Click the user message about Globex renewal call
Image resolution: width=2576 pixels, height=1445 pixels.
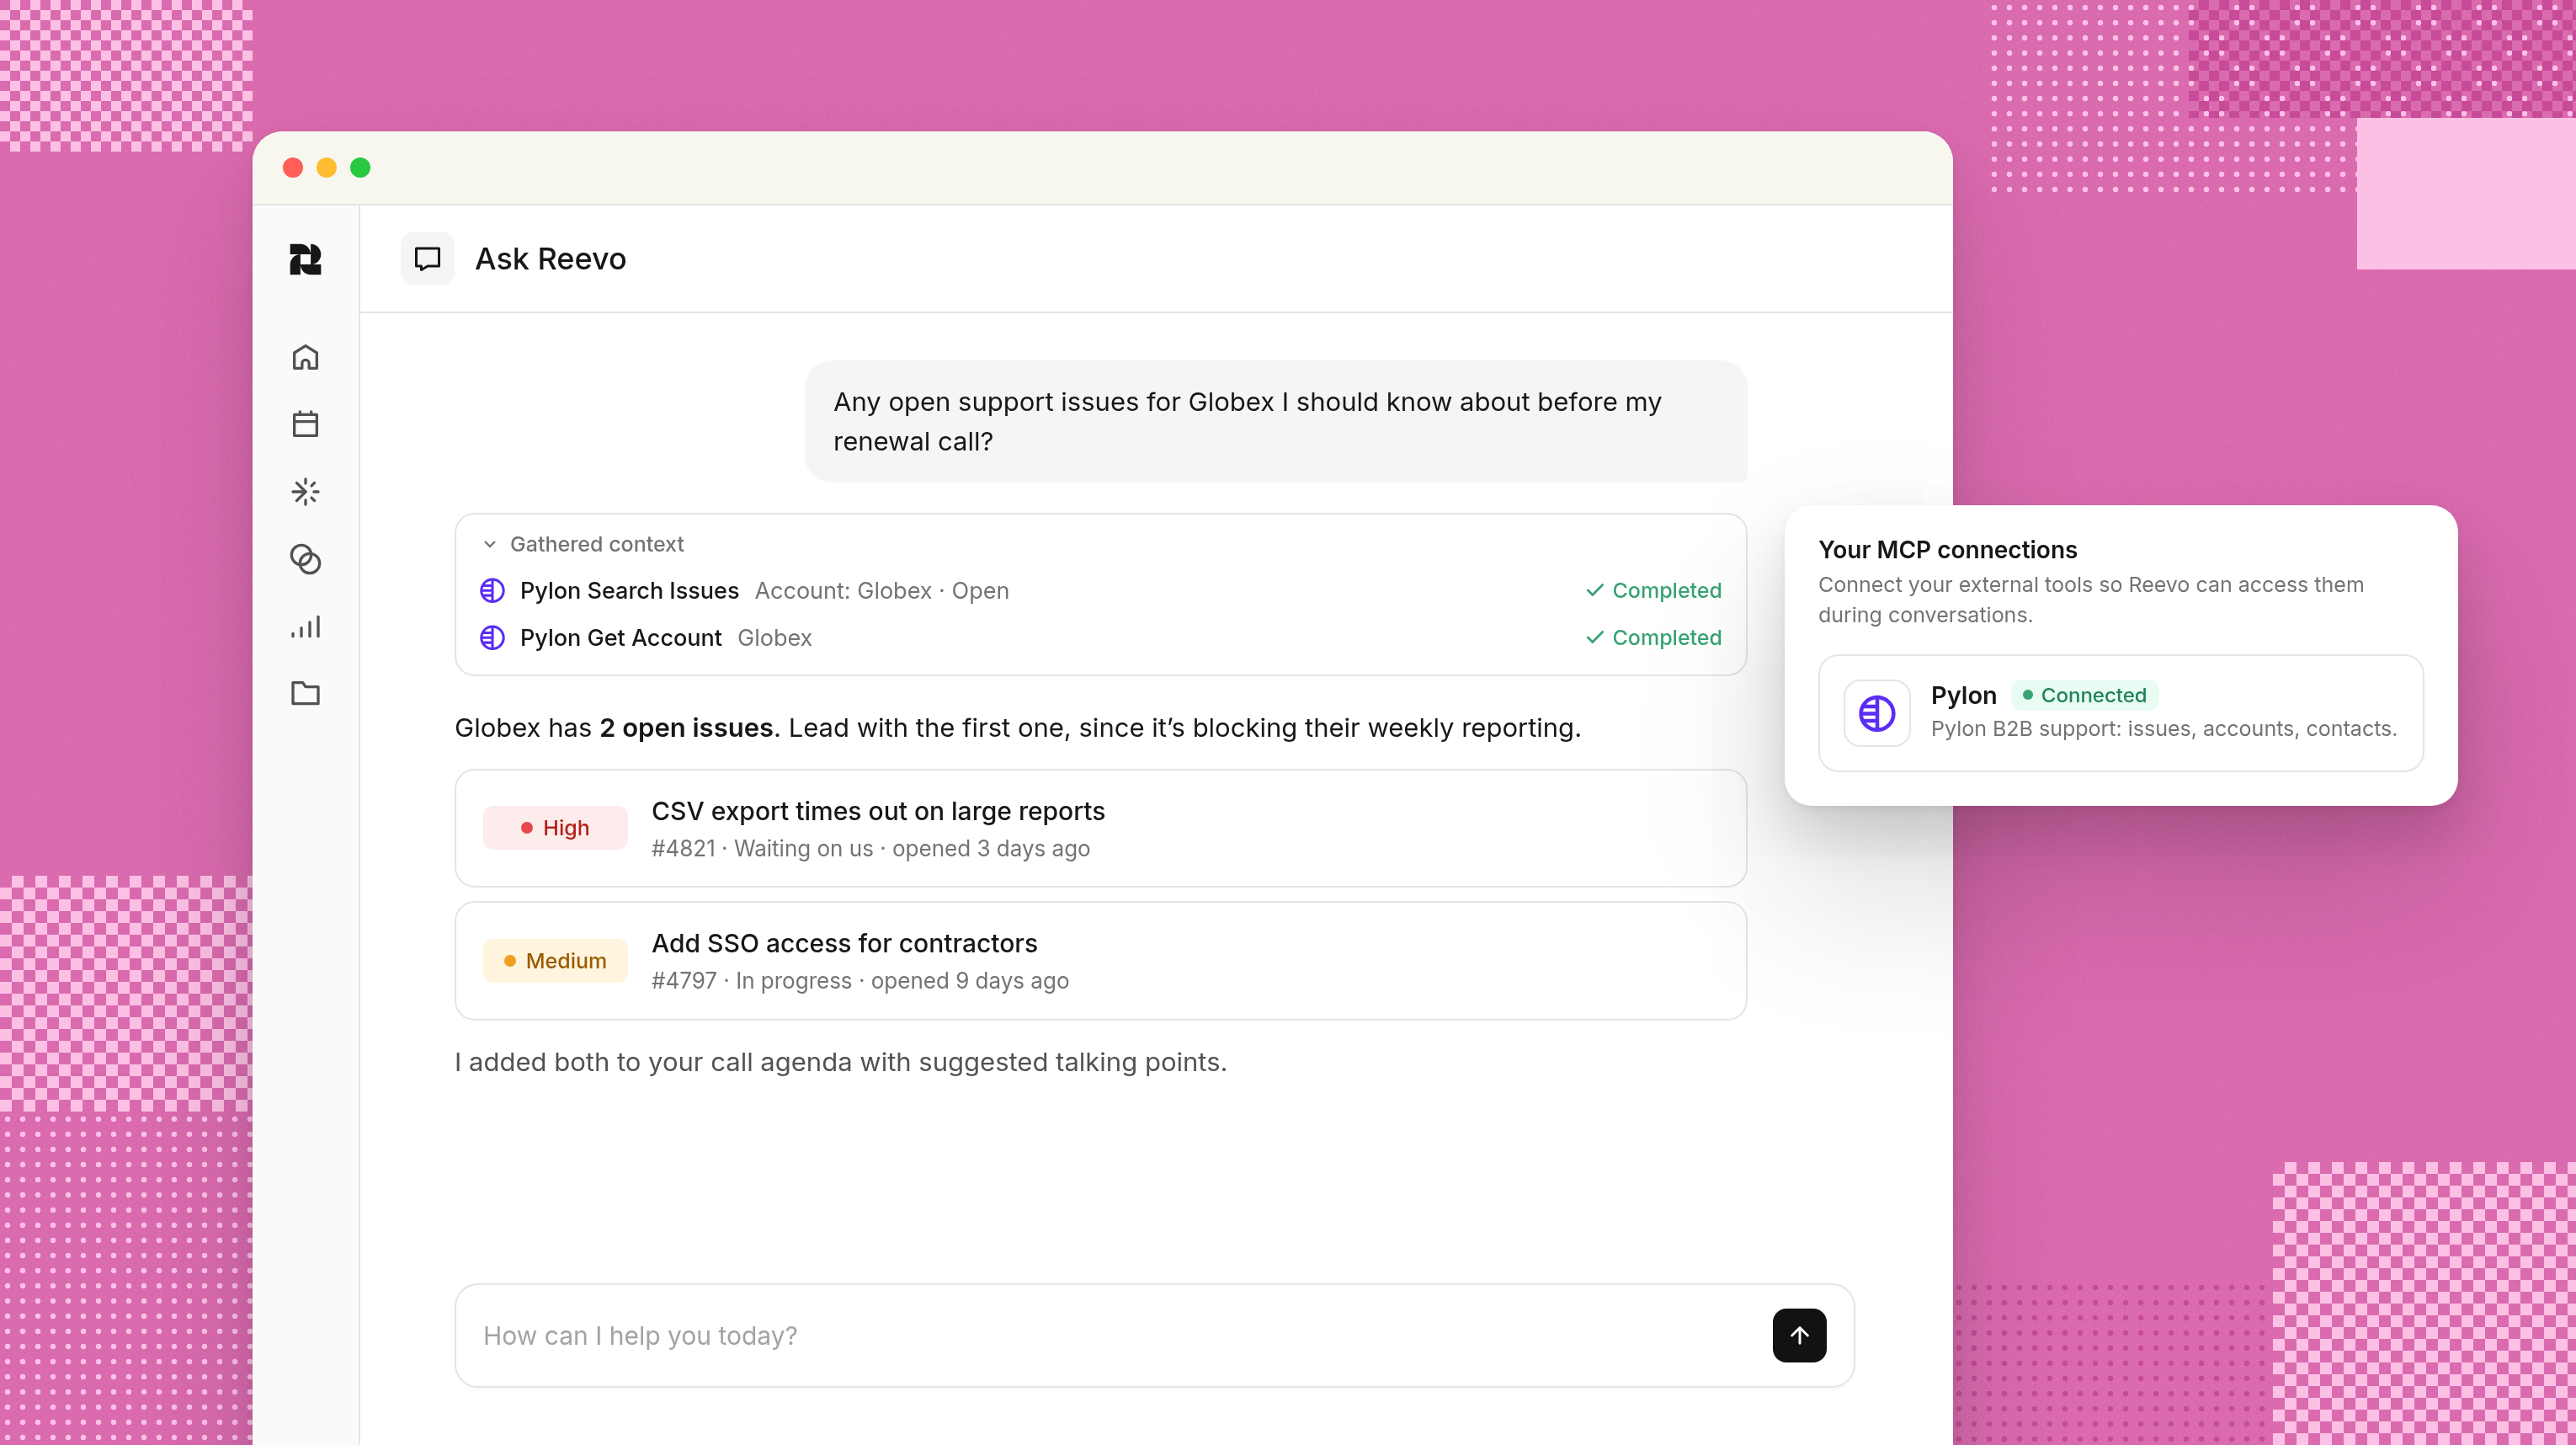pyautogui.click(x=1275, y=421)
